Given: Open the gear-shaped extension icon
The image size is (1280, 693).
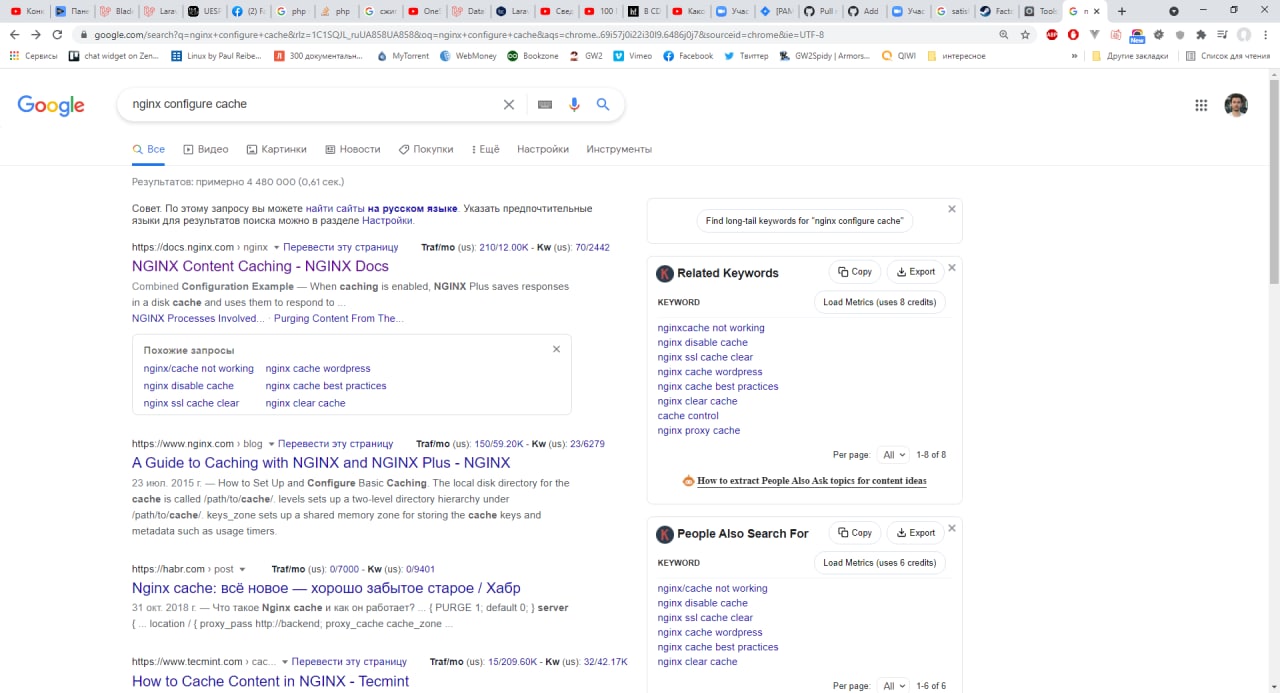Looking at the screenshot, I should [1159, 34].
